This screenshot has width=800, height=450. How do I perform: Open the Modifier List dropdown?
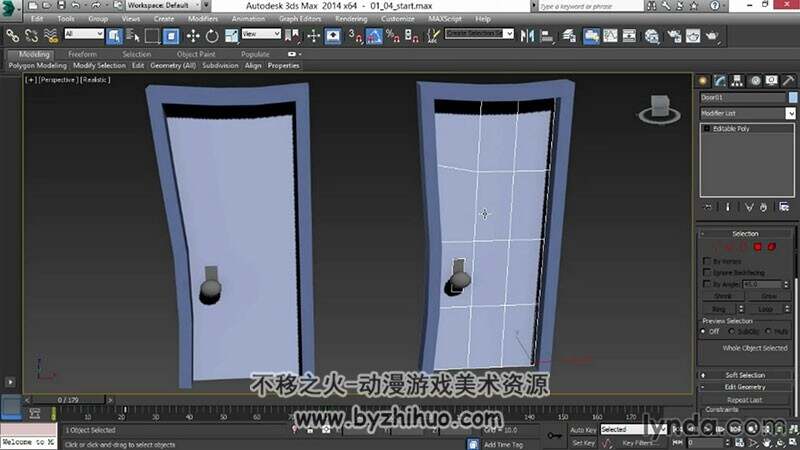[790, 113]
